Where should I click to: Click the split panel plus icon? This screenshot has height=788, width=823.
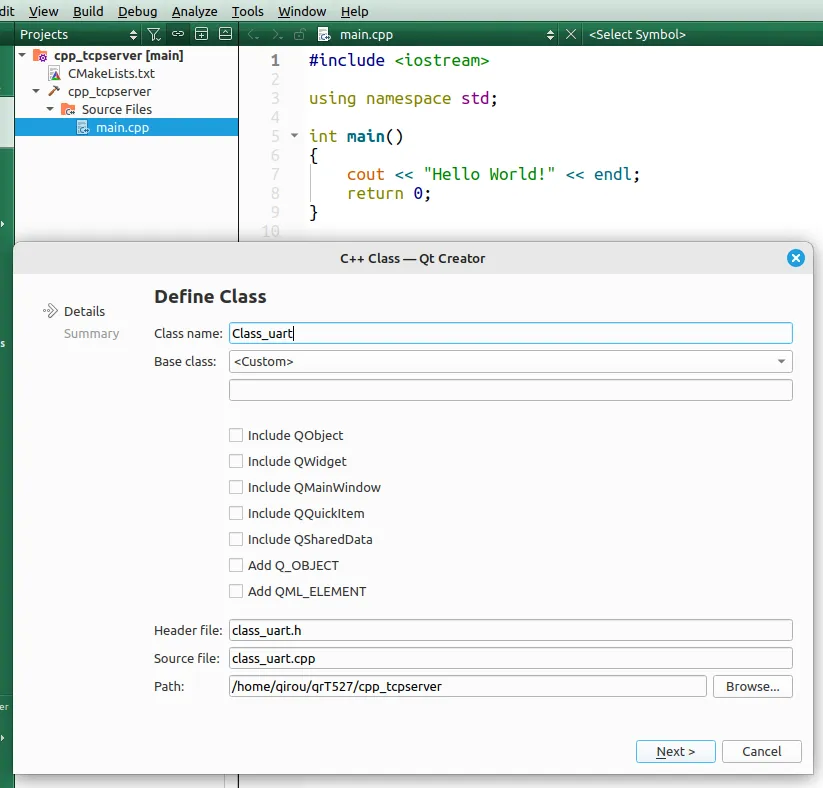click(202, 34)
